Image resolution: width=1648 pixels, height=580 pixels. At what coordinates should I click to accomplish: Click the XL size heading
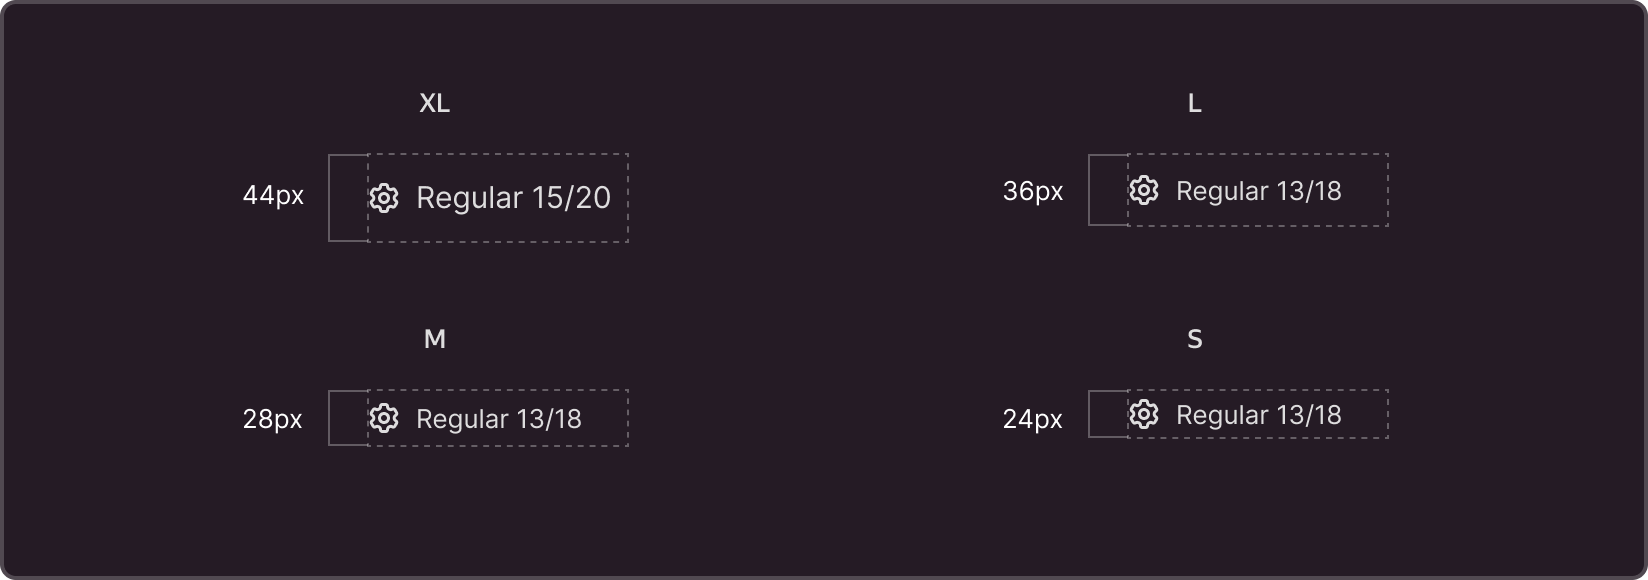434,103
